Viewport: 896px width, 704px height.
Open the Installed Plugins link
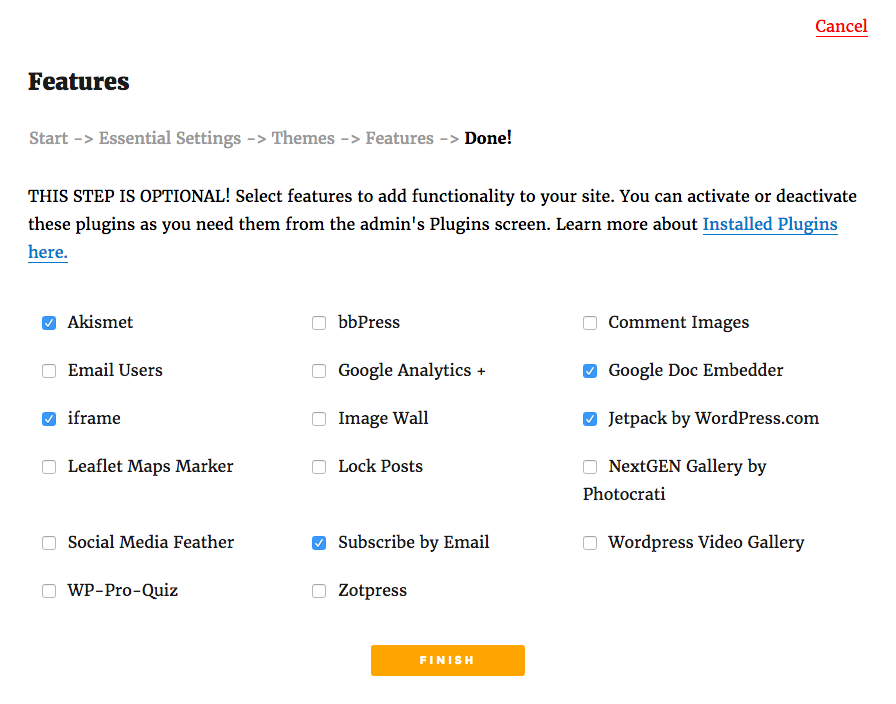click(x=770, y=224)
